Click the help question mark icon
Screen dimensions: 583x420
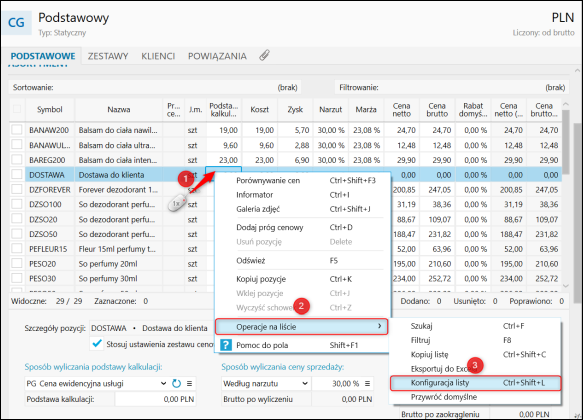(226, 345)
